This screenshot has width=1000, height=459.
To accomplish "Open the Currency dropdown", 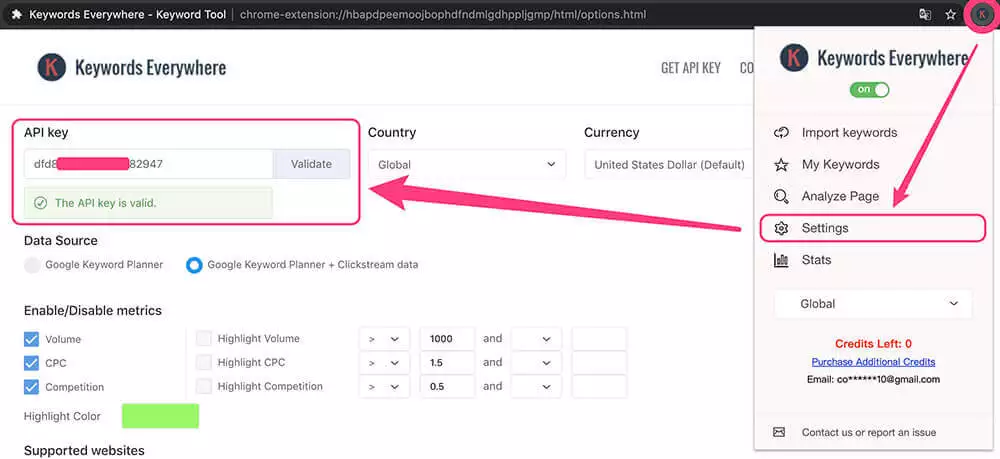I will tap(668, 164).
